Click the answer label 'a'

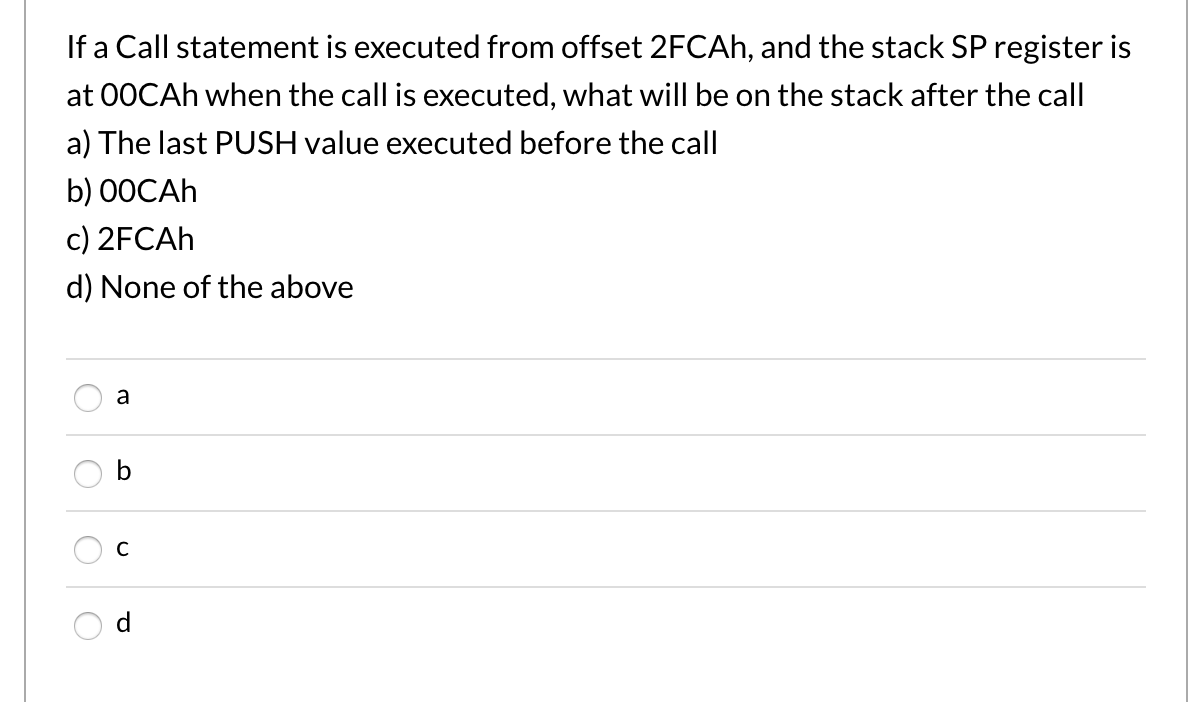[123, 396]
